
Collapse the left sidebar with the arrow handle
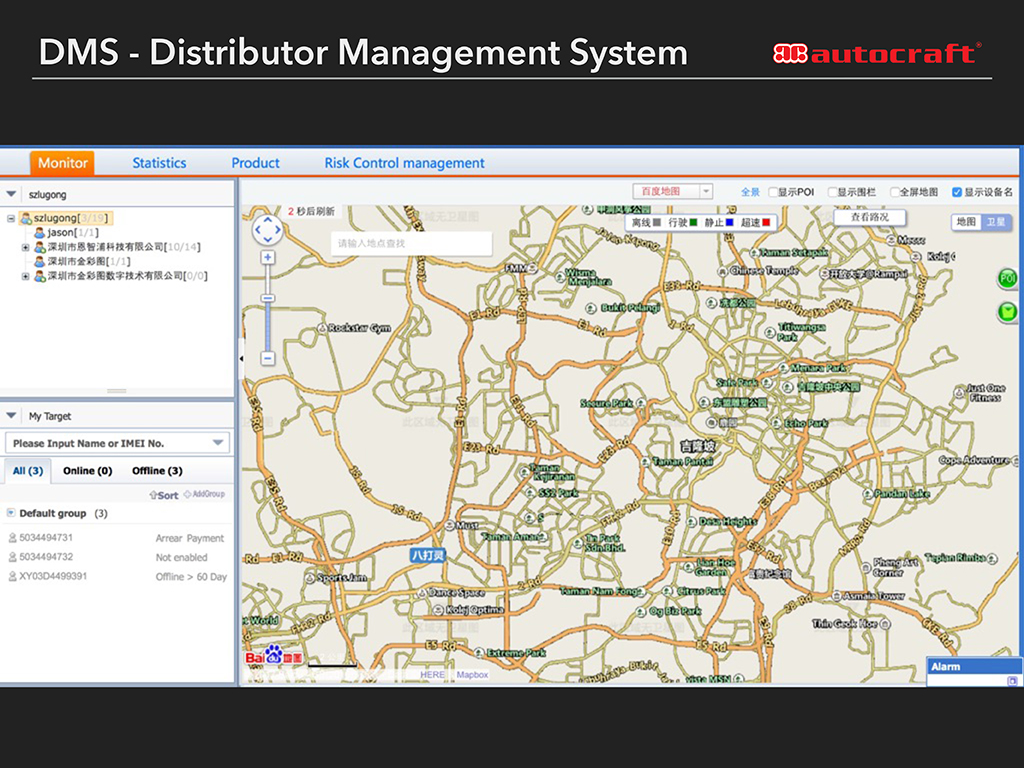(240, 359)
